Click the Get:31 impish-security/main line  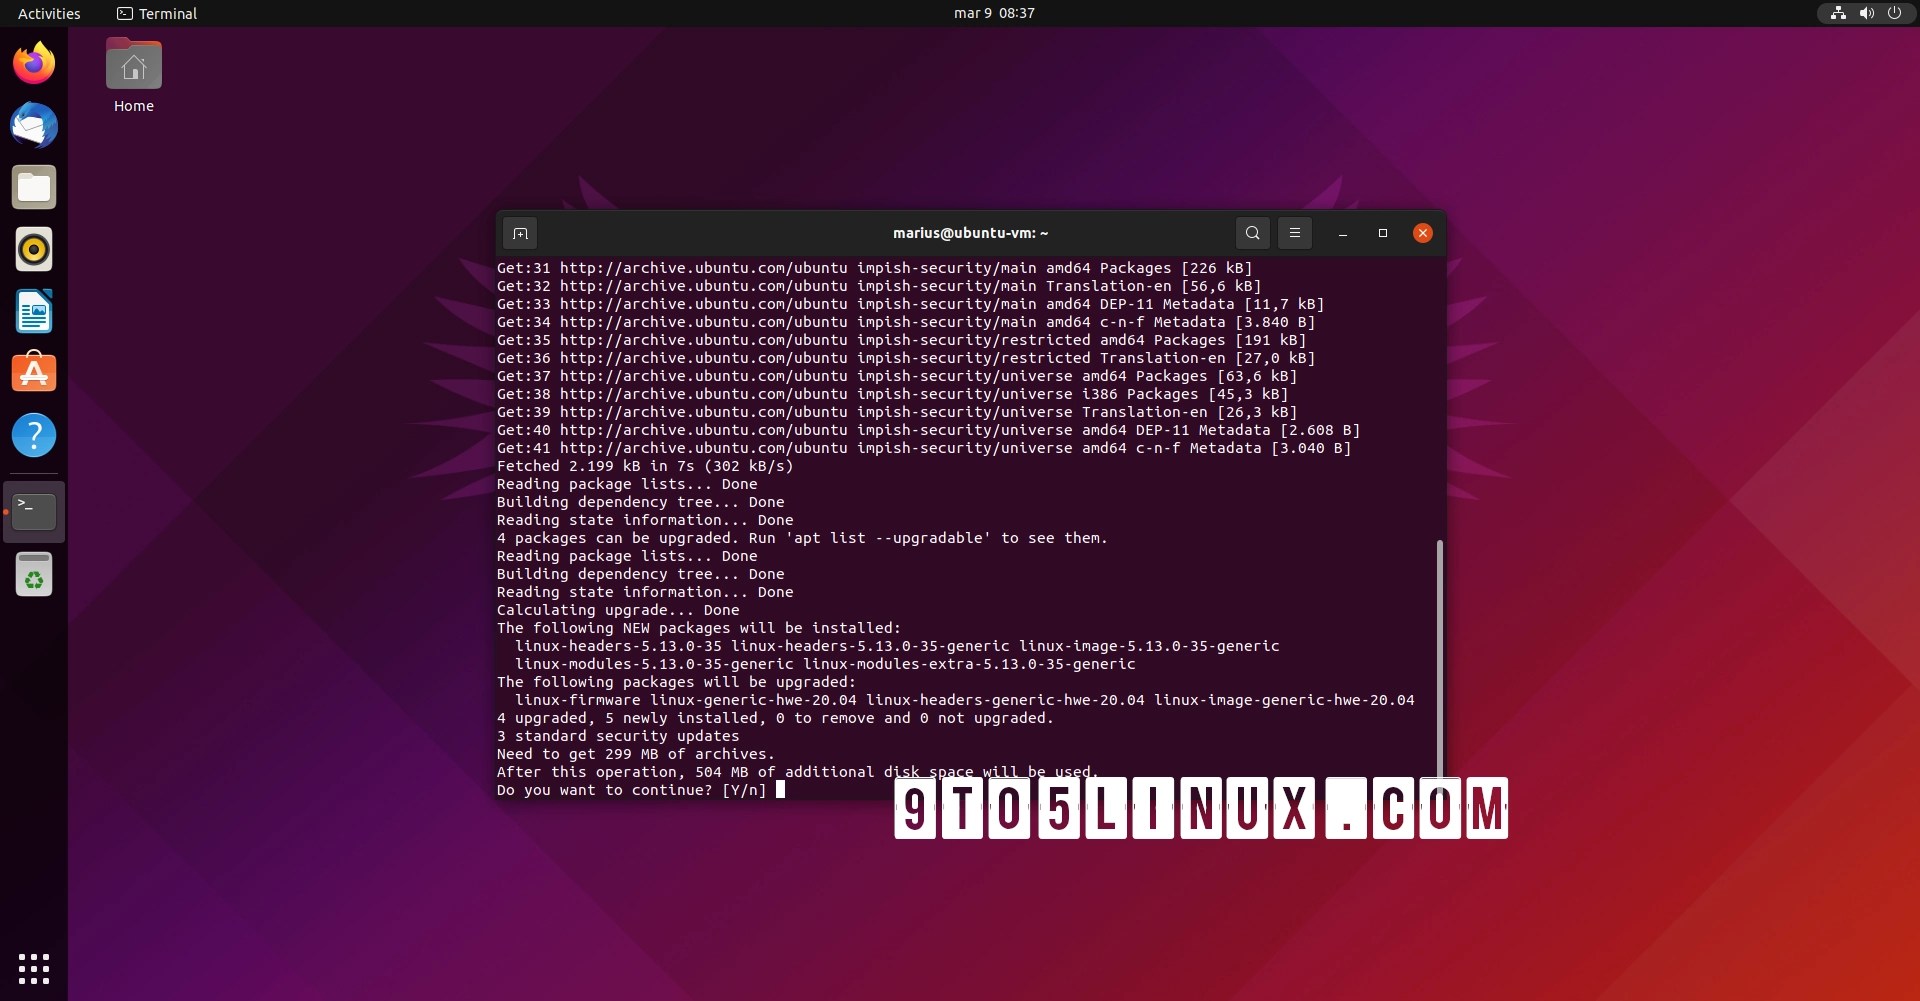874,268
